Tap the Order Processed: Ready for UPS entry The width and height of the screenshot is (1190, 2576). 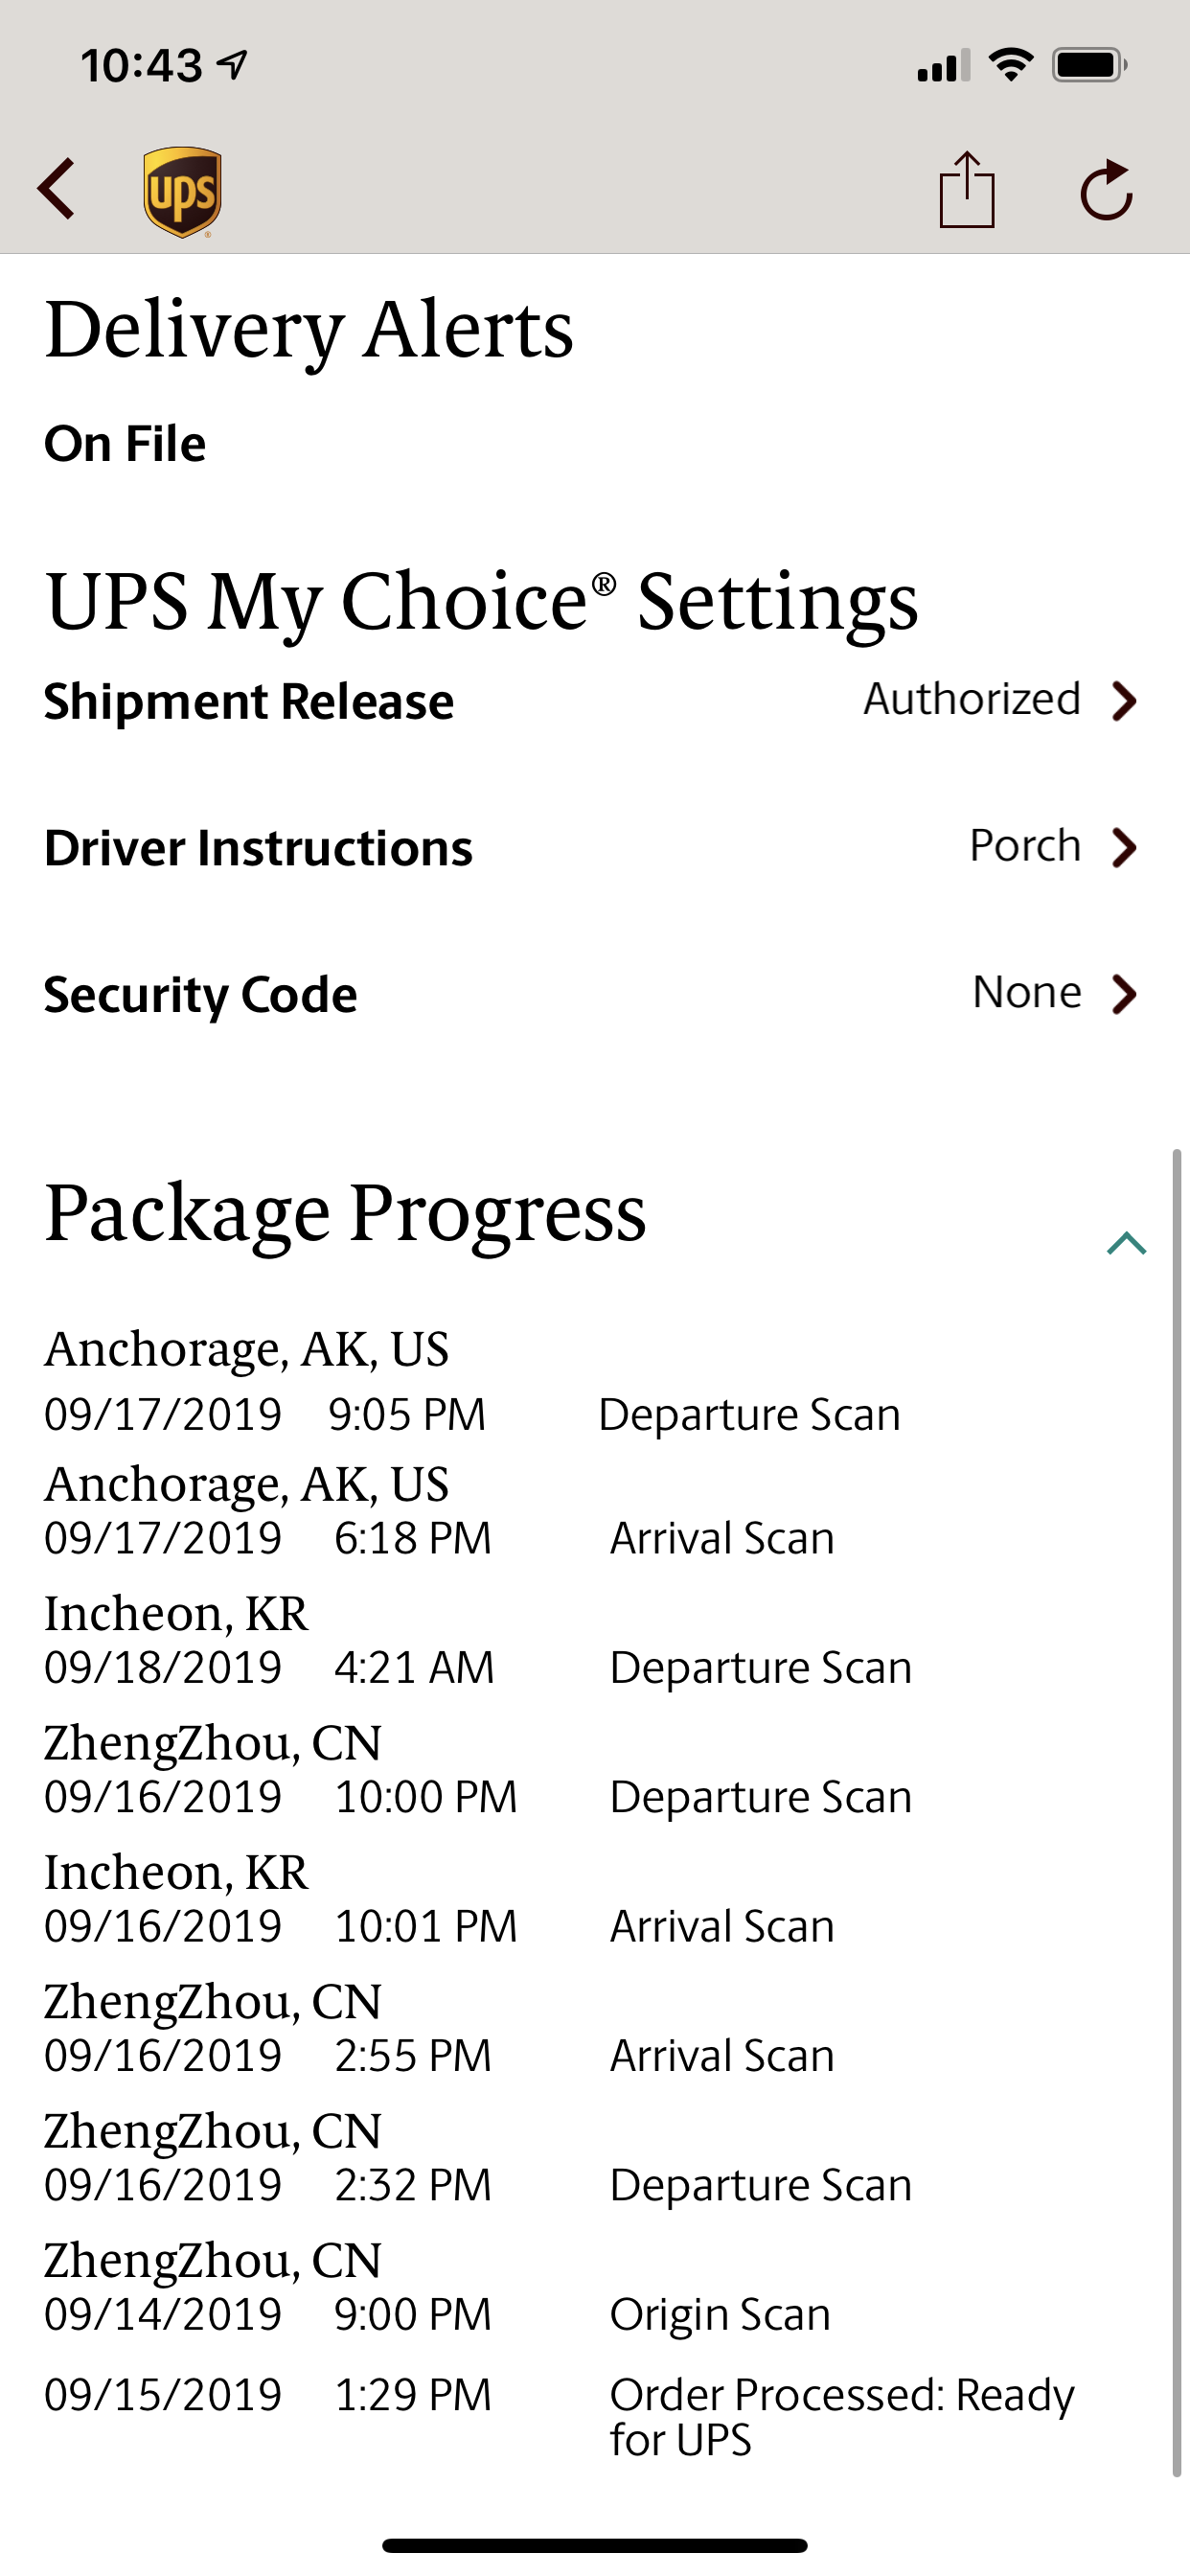pos(559,2417)
